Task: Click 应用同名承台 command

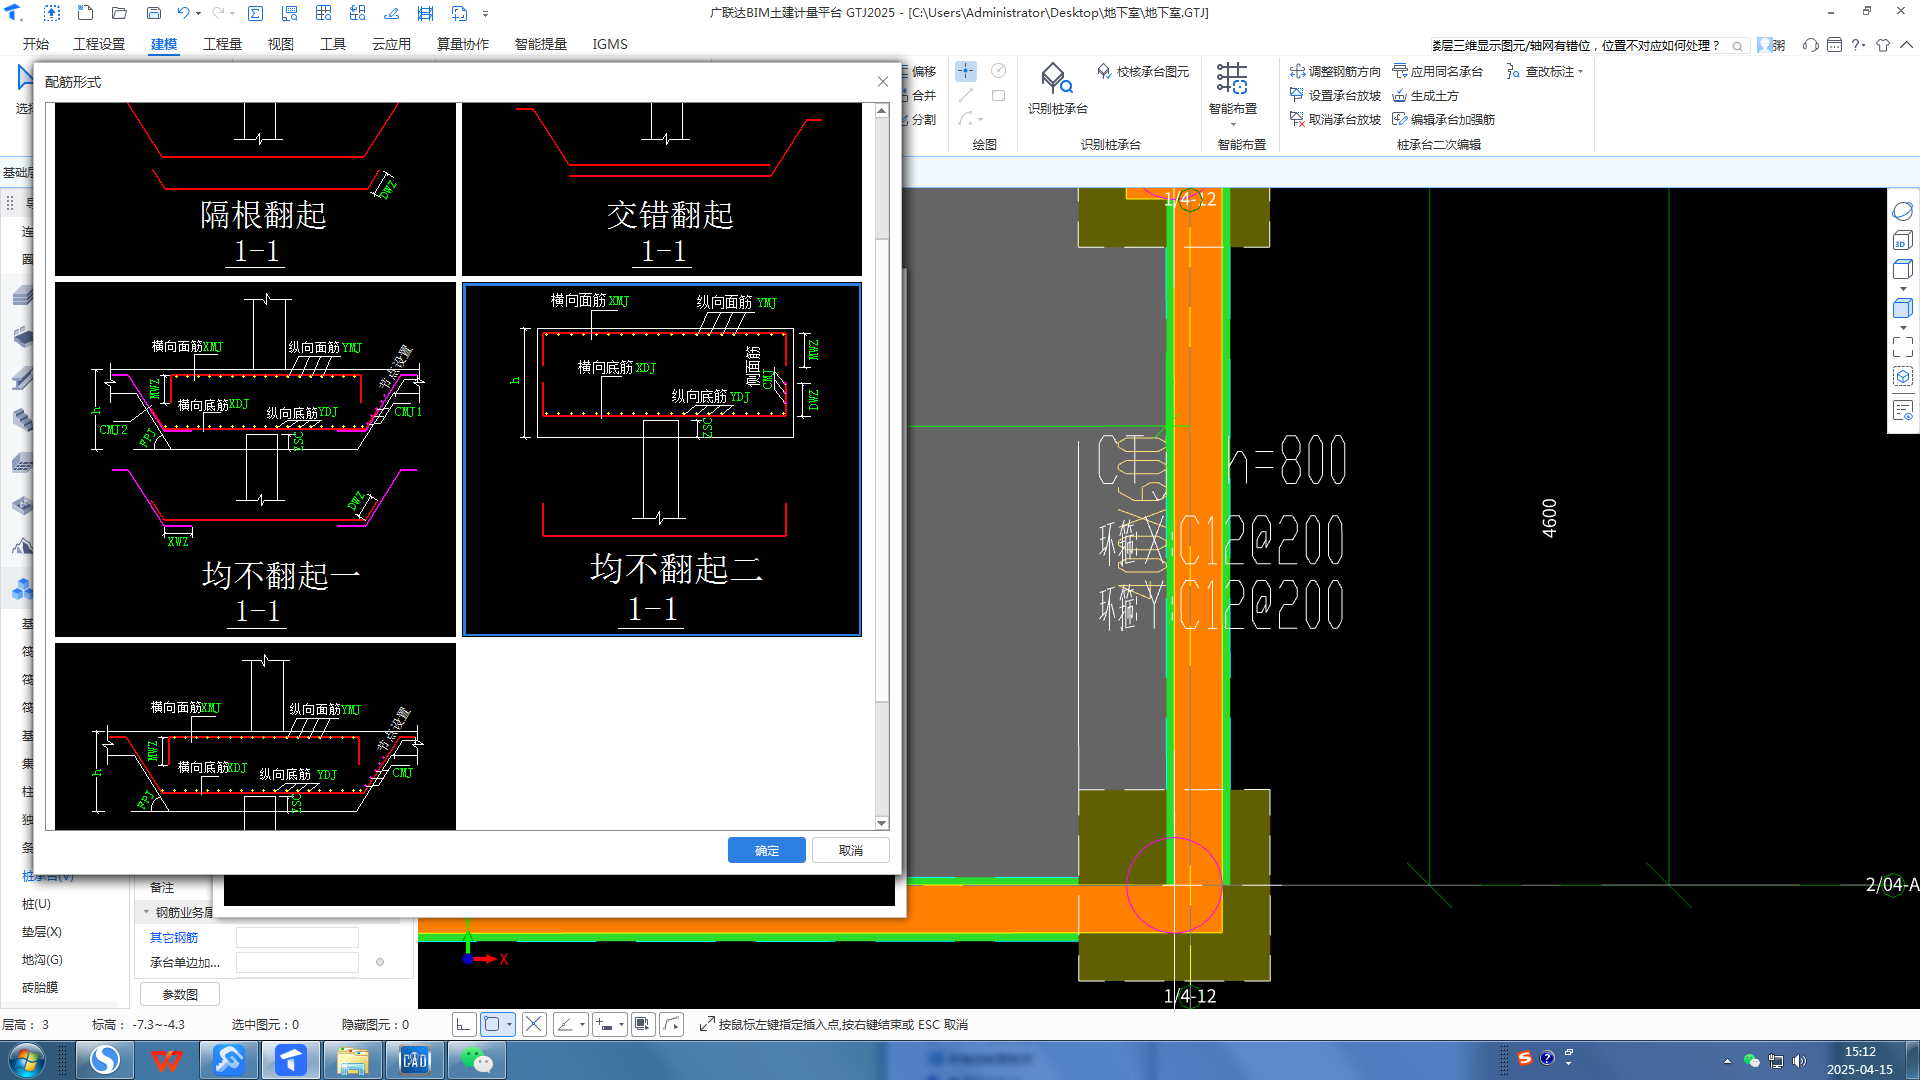Action: coord(1438,71)
